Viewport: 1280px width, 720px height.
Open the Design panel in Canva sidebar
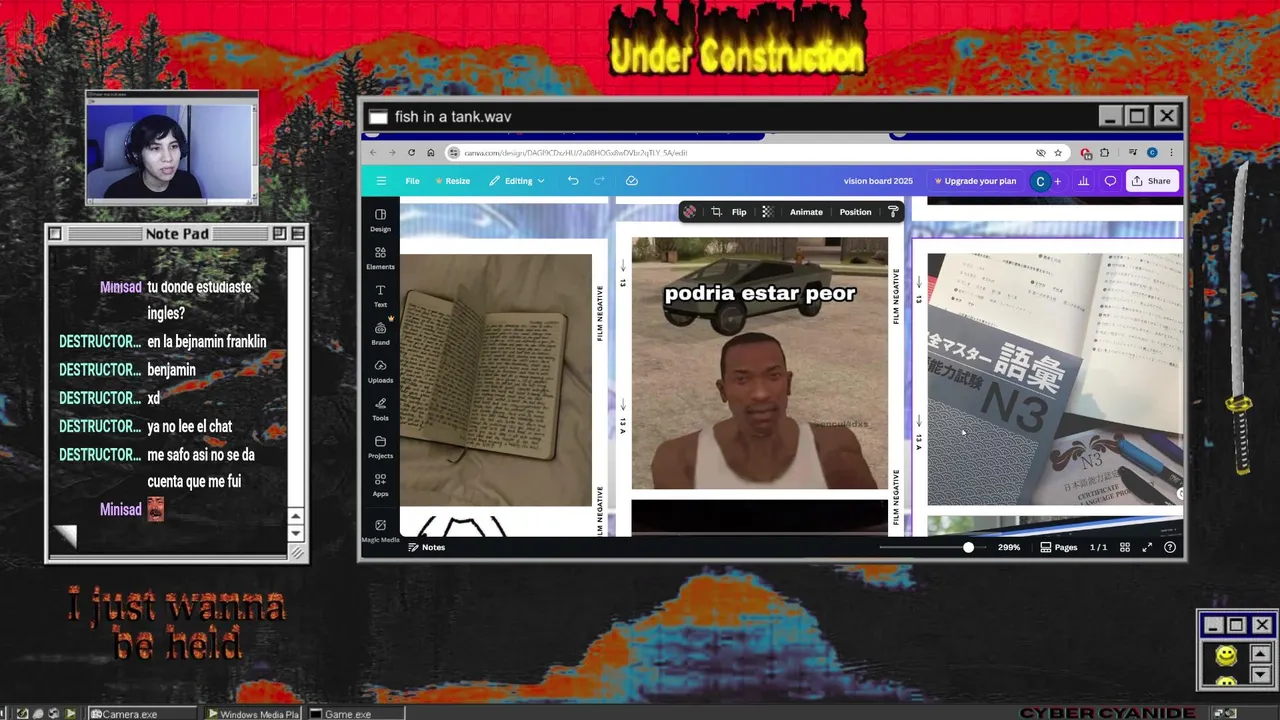(x=380, y=220)
